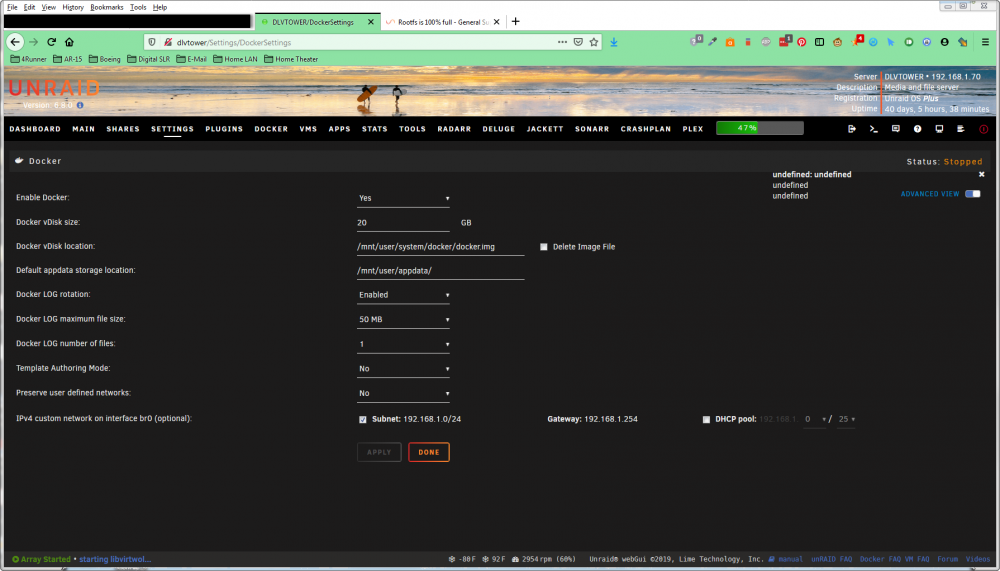Switch to the Plugins tab
This screenshot has height=571, width=1000.
(x=224, y=129)
